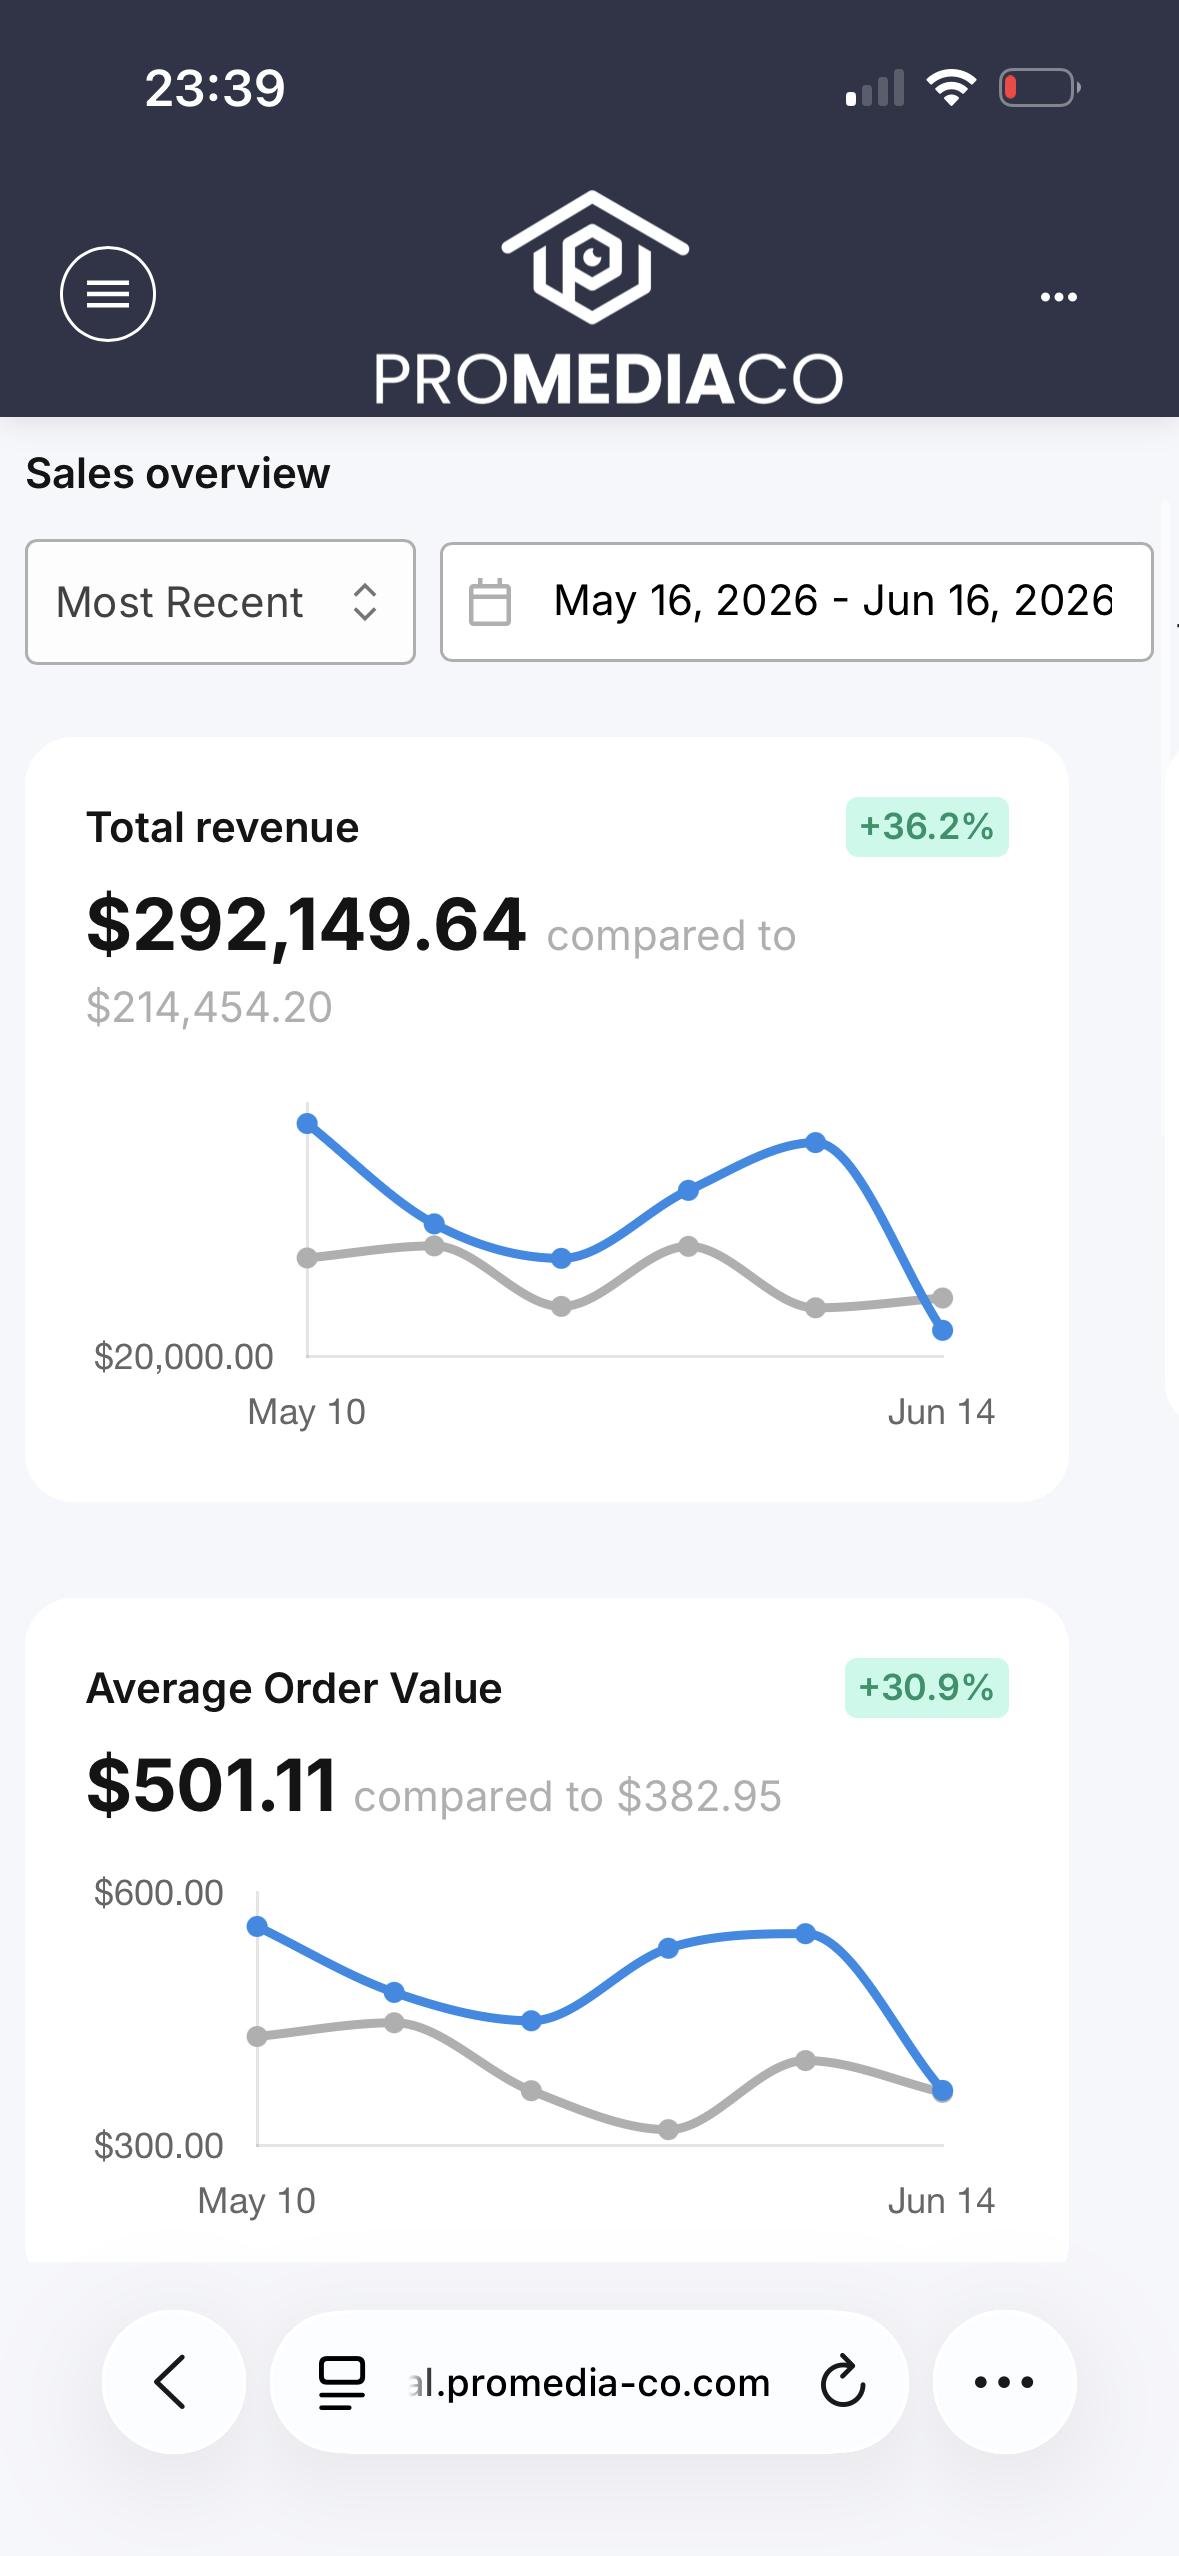Click the $300.00 axis label

[158, 2146]
